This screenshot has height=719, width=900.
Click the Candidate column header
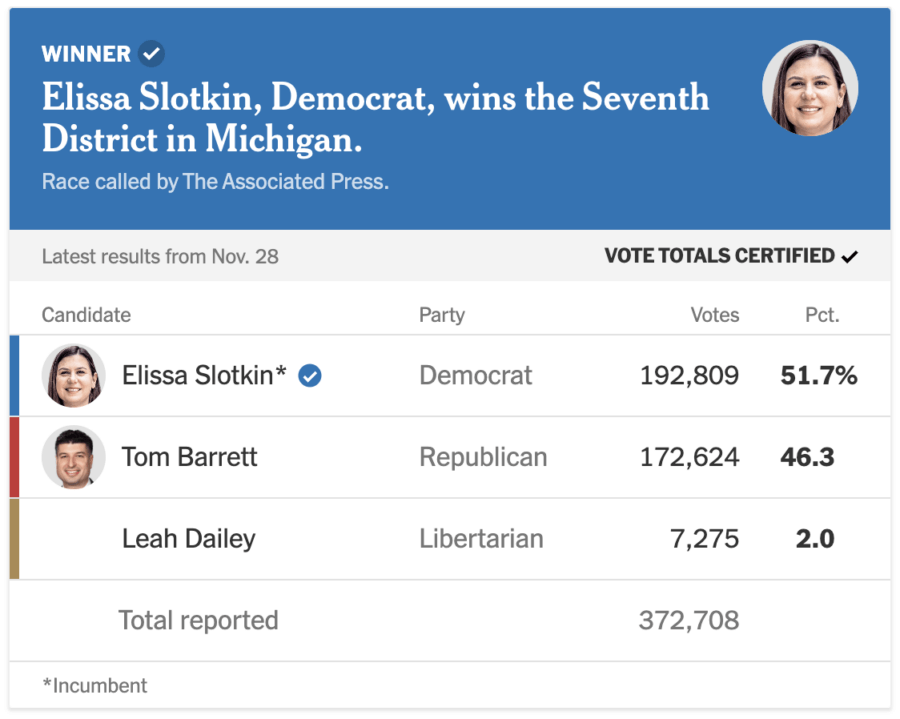tap(86, 315)
